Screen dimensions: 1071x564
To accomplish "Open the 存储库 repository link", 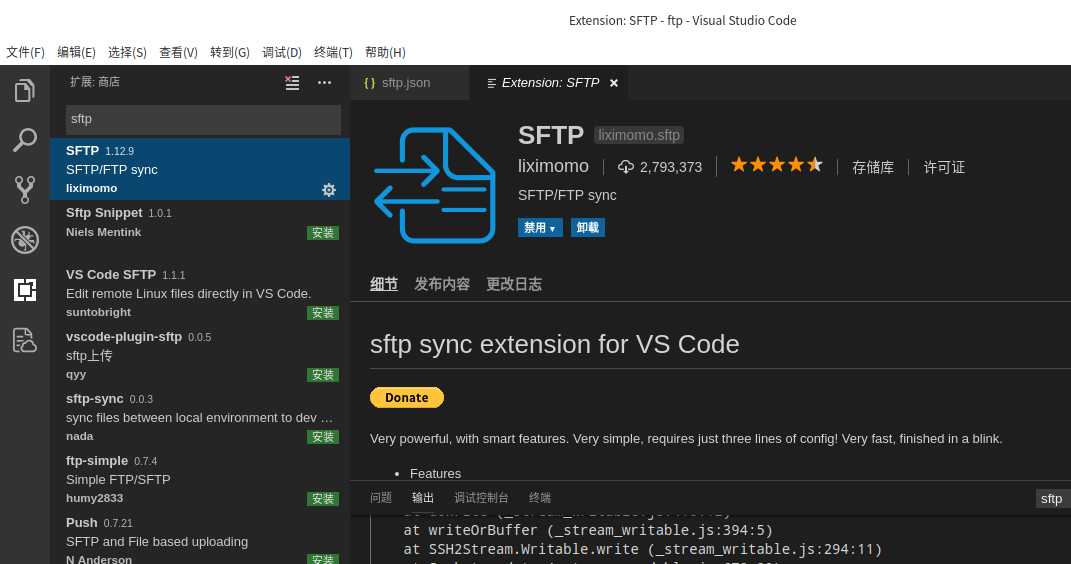I will coord(872,167).
